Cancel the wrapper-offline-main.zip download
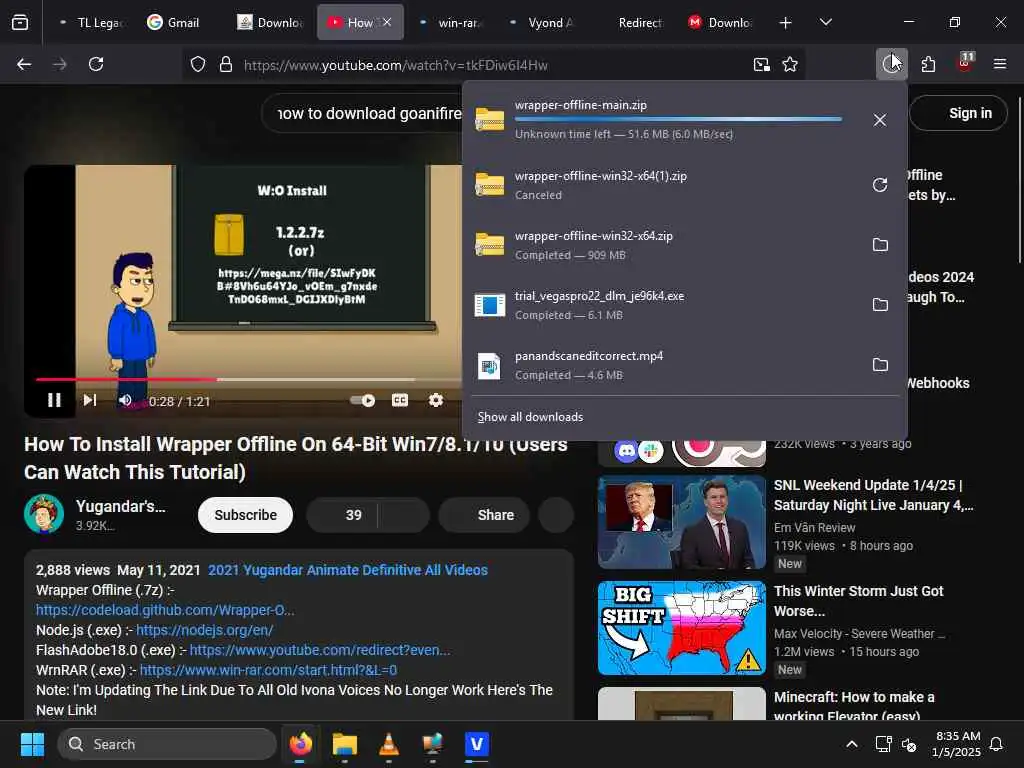 (x=880, y=120)
